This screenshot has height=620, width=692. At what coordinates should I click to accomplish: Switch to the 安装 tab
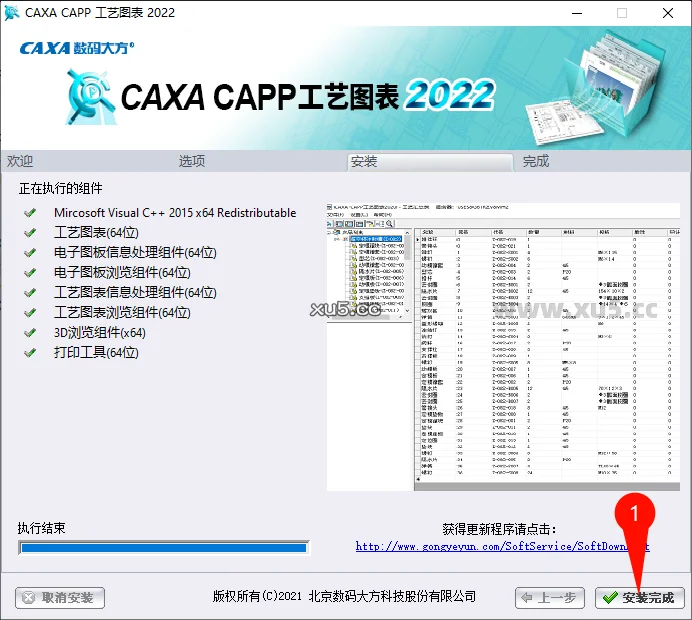364,161
